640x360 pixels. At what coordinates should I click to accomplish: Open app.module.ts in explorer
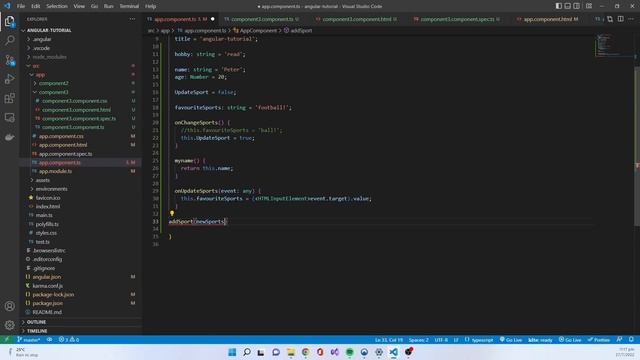(x=56, y=171)
